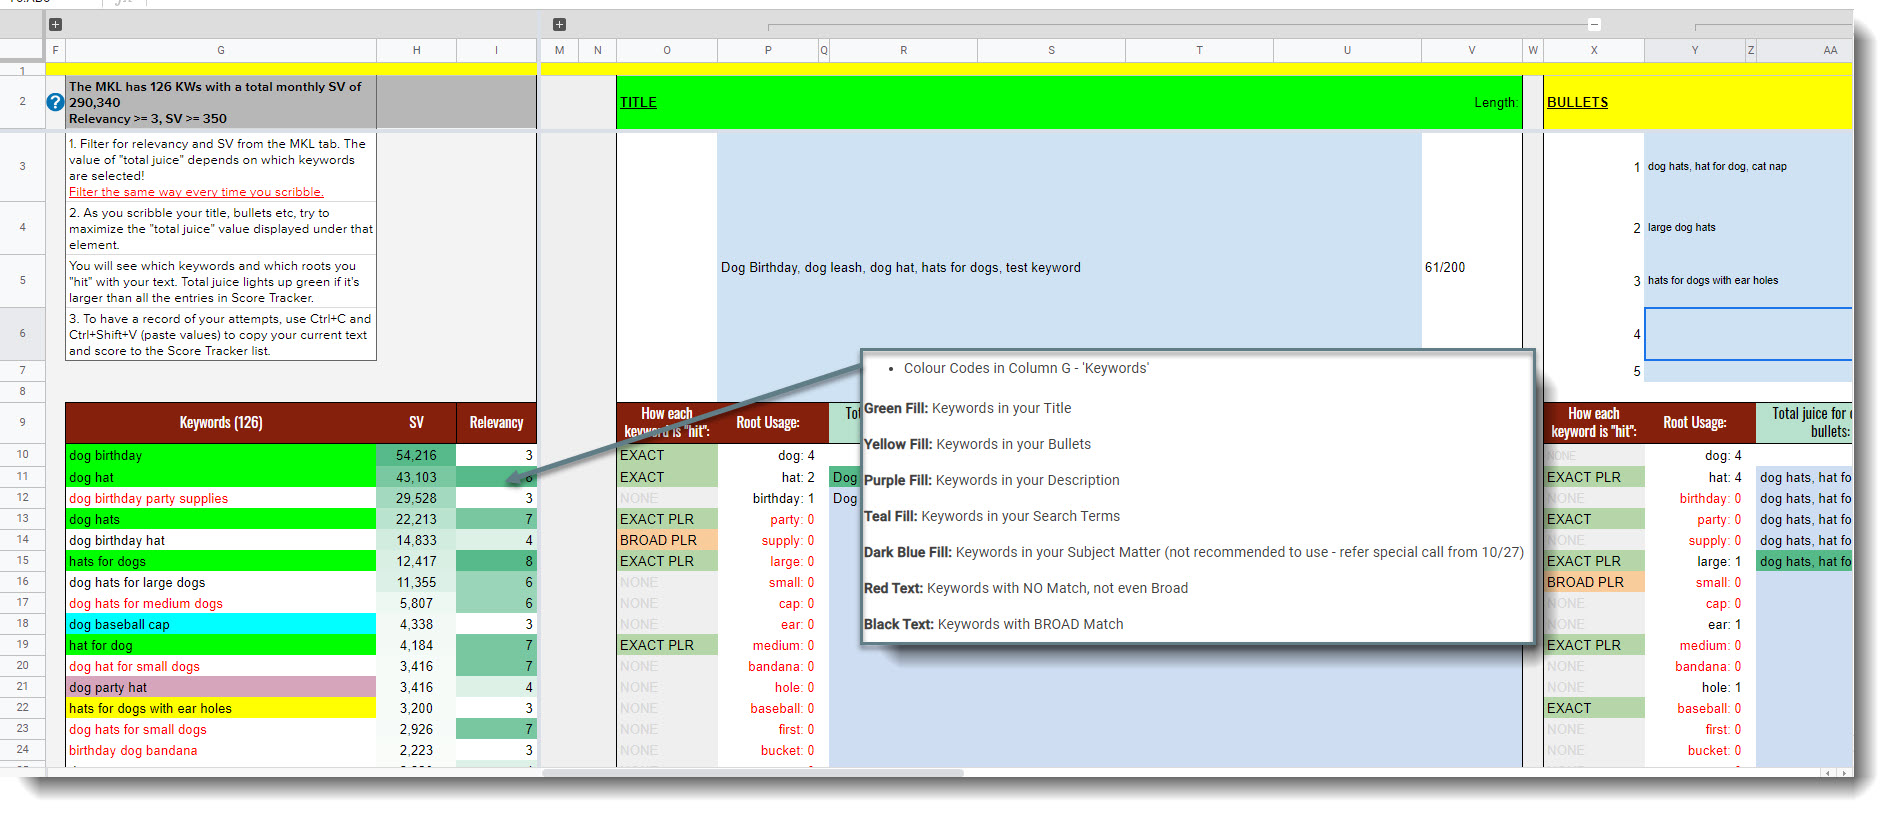This screenshot has width=1895, height=818.
Task: Select the 'dog hats for large dogs' keyword
Action: 221,582
